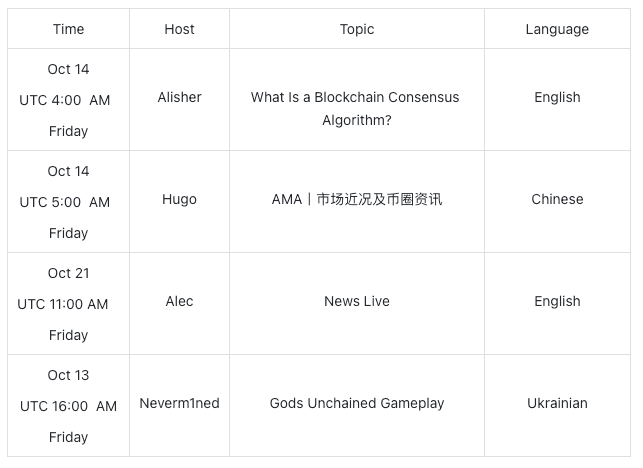Click the Chinese language cell
The width and height of the screenshot is (643, 468).
click(557, 199)
